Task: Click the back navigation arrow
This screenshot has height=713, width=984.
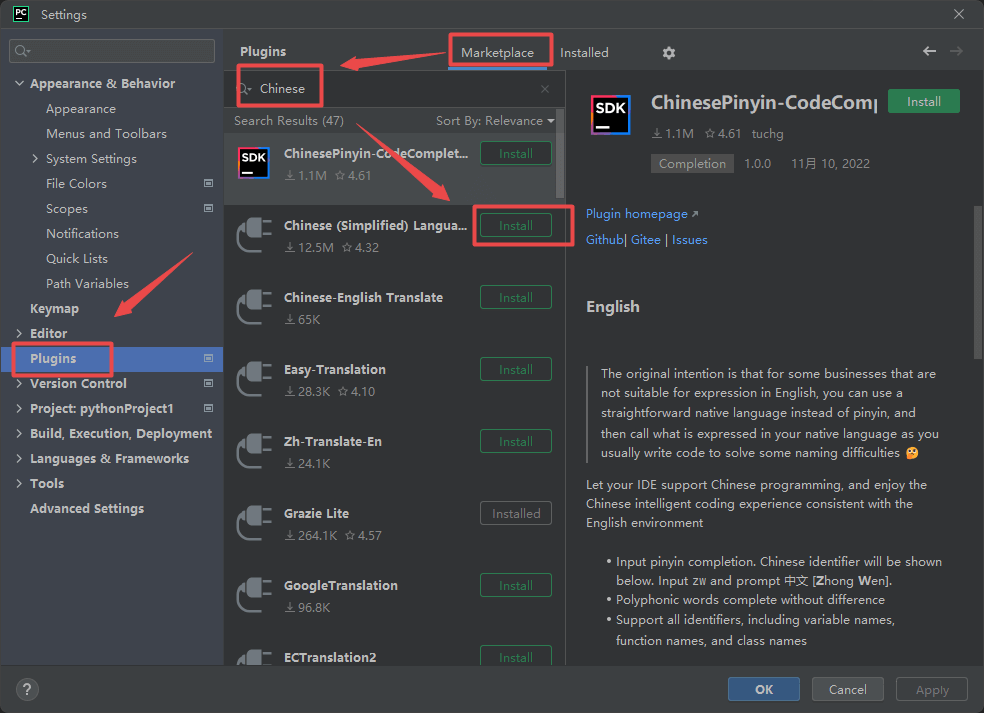Action: coord(929,51)
